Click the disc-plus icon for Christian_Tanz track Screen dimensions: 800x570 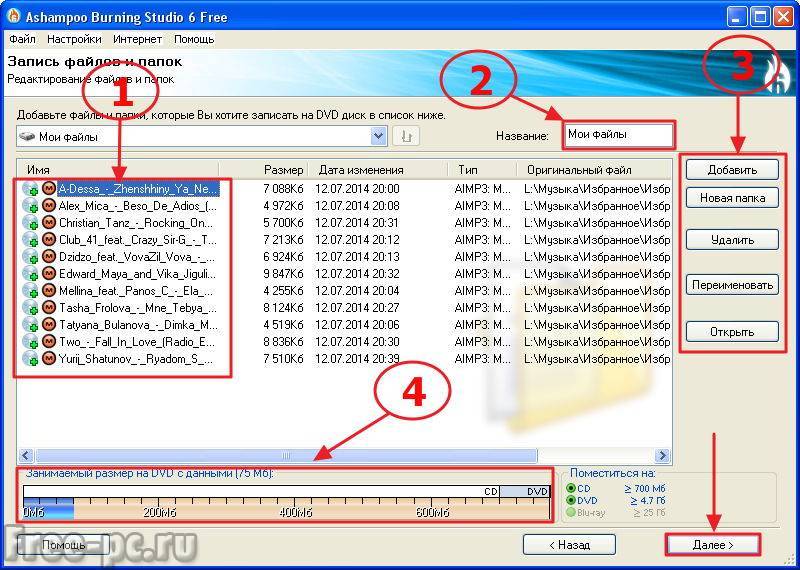tap(31, 223)
